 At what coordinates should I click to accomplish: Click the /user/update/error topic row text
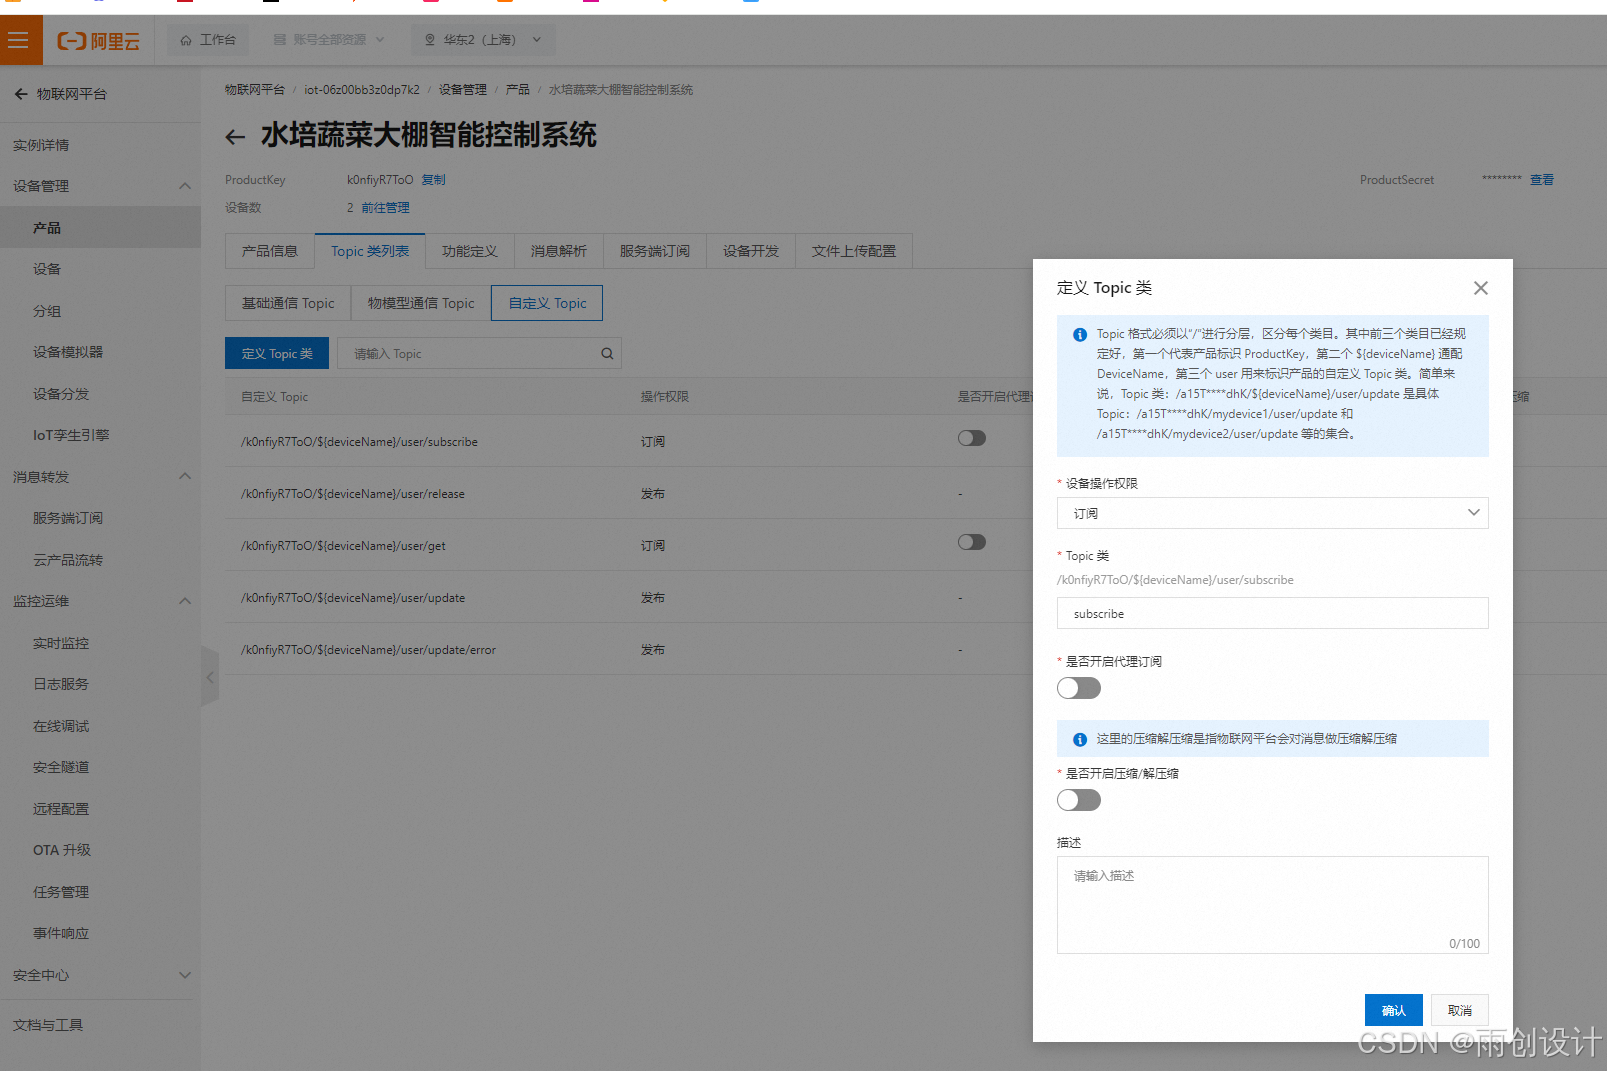pyautogui.click(x=368, y=650)
